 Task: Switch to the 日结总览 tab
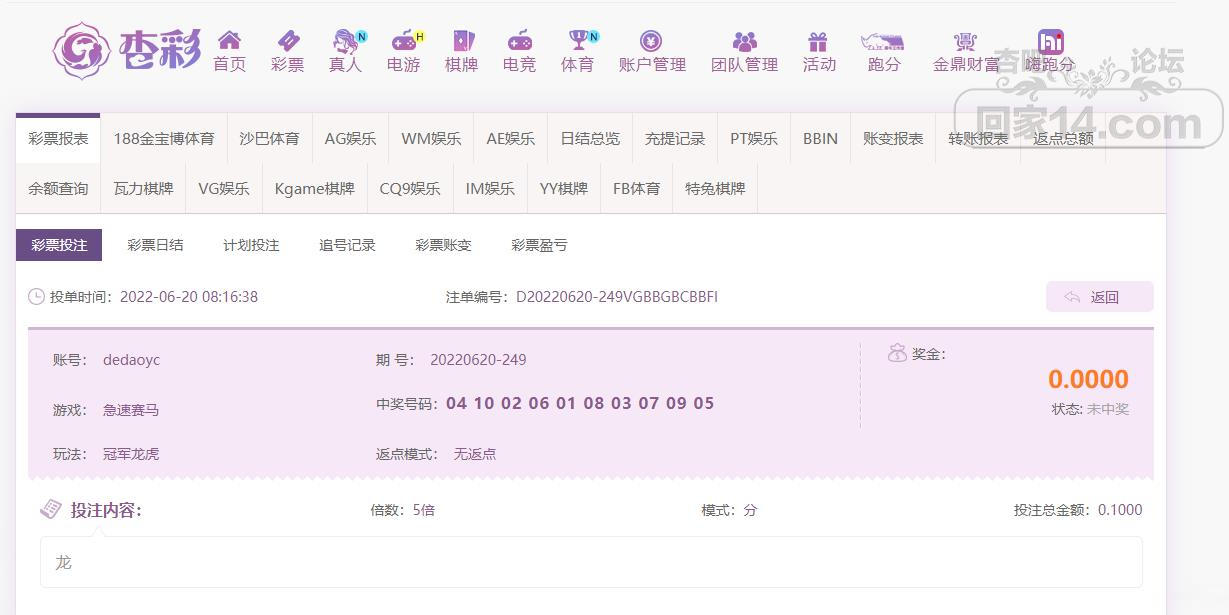(590, 139)
